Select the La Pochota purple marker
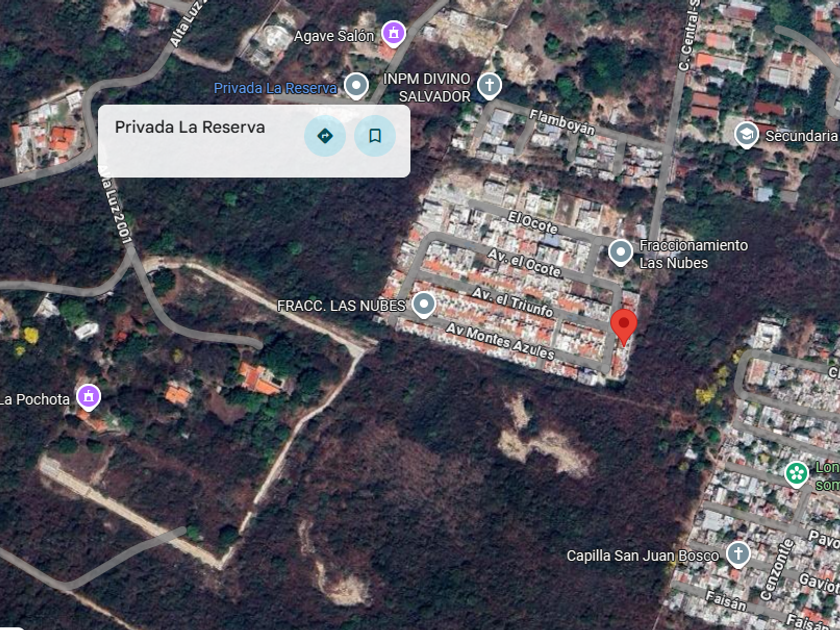 pyautogui.click(x=88, y=398)
